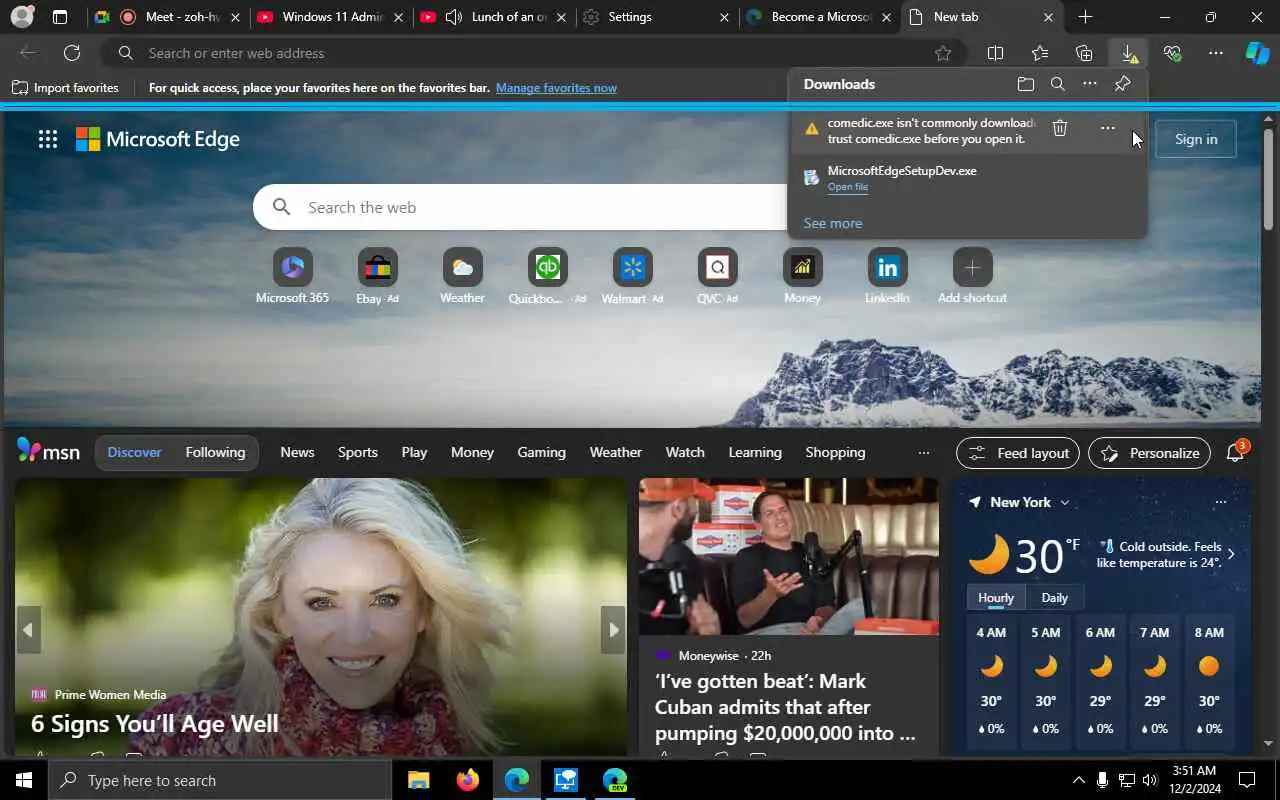Open the Walmart shortcut tile

coord(632,276)
